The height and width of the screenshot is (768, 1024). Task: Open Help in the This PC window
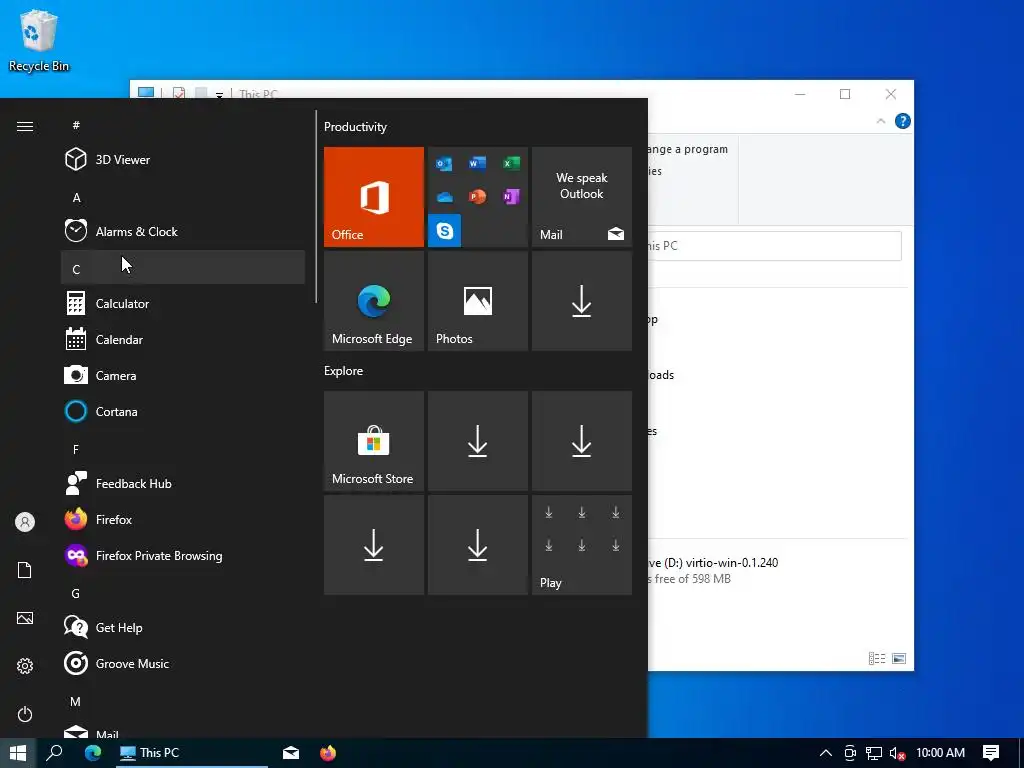pyautogui.click(x=903, y=121)
